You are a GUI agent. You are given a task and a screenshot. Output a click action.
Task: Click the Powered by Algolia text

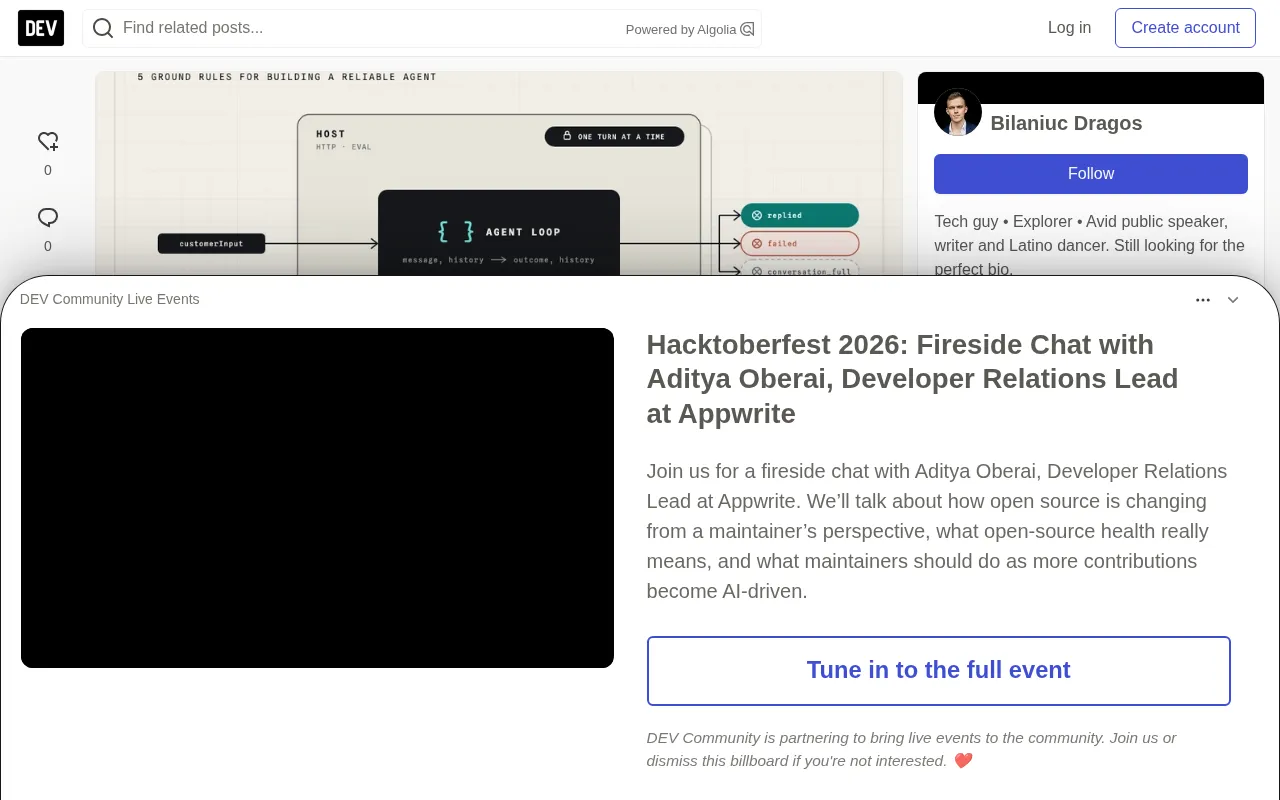(x=681, y=30)
